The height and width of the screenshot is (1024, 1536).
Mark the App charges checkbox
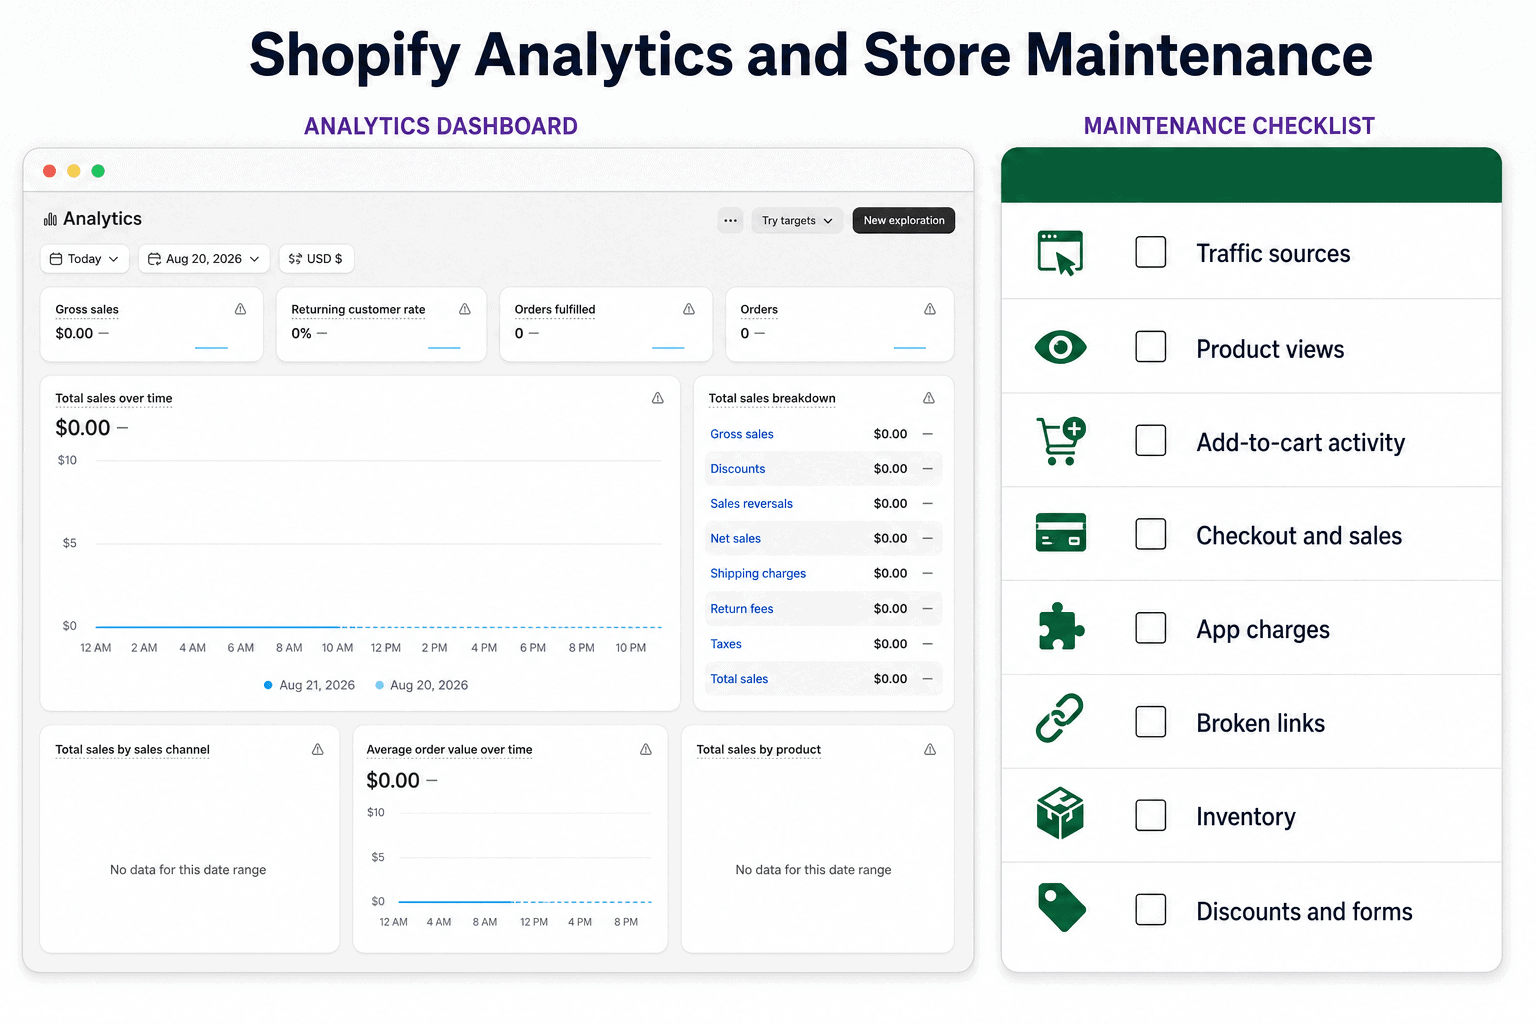(x=1151, y=628)
